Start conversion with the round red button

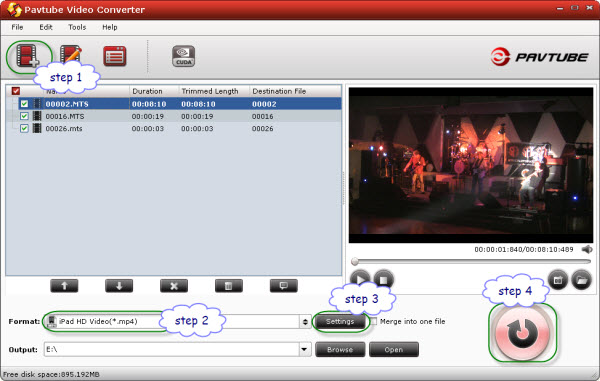pyautogui.click(x=522, y=333)
